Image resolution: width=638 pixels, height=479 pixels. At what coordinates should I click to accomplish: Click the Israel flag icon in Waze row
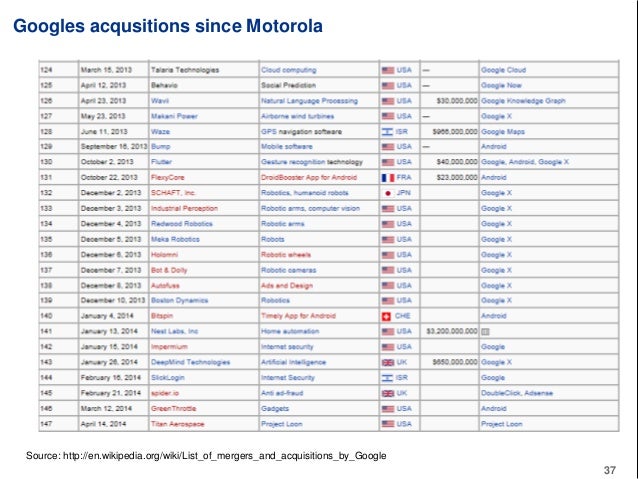click(387, 132)
